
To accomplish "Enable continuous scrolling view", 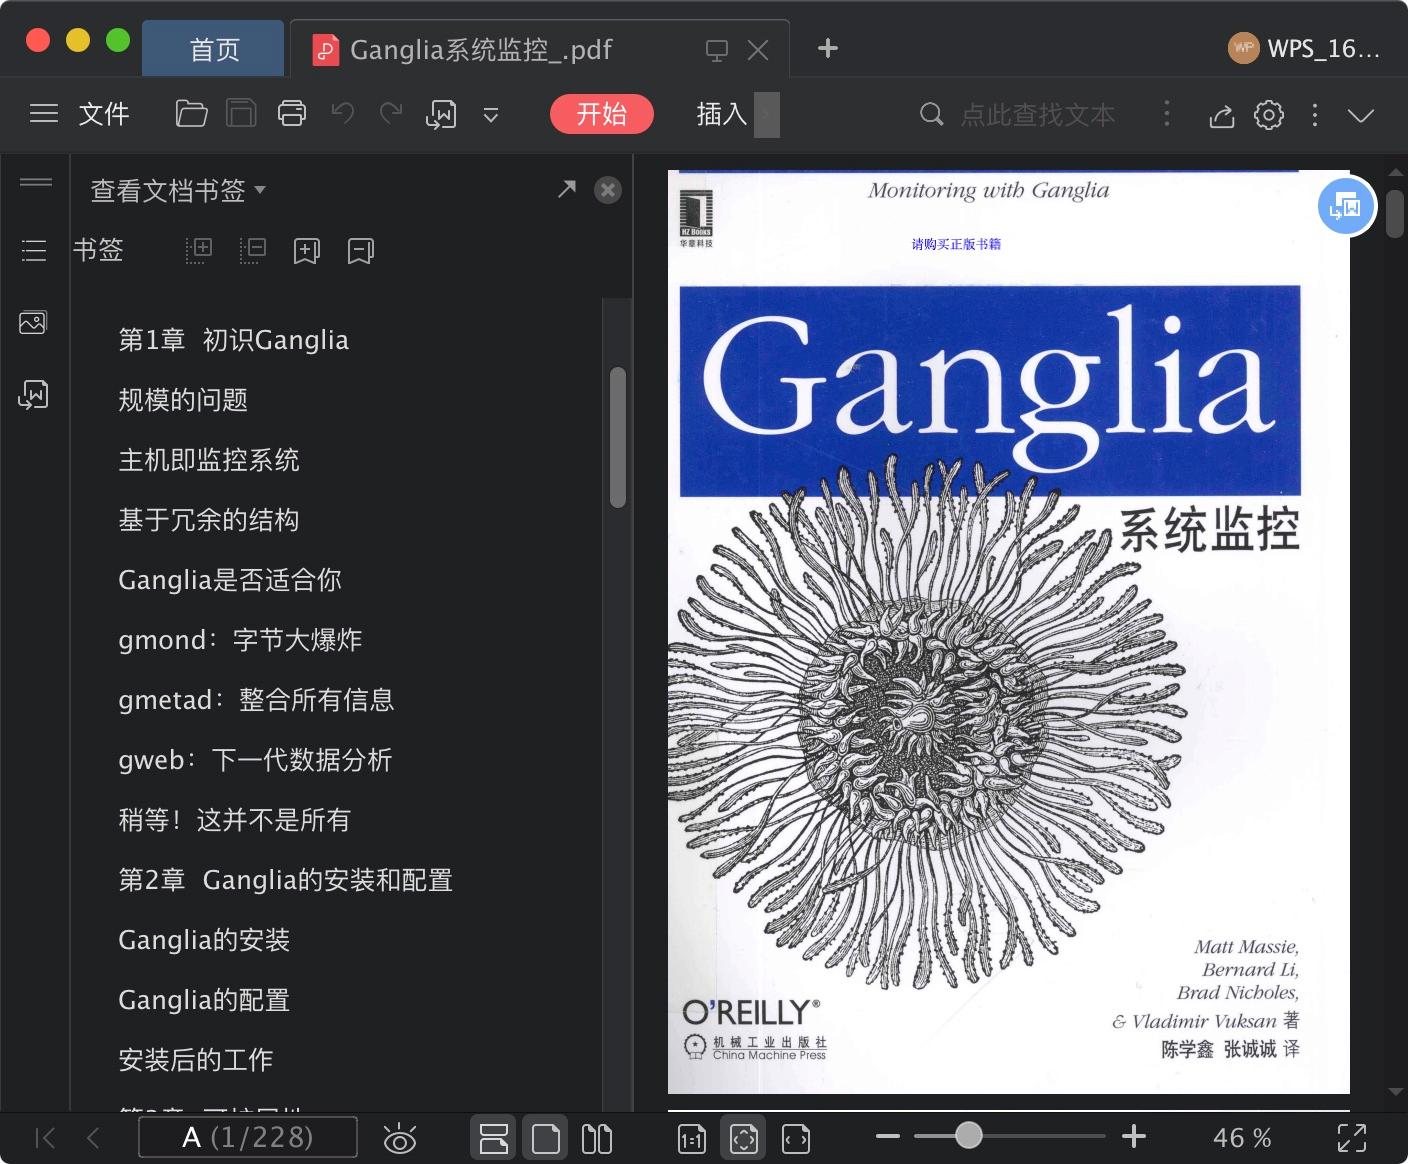I will (494, 1138).
